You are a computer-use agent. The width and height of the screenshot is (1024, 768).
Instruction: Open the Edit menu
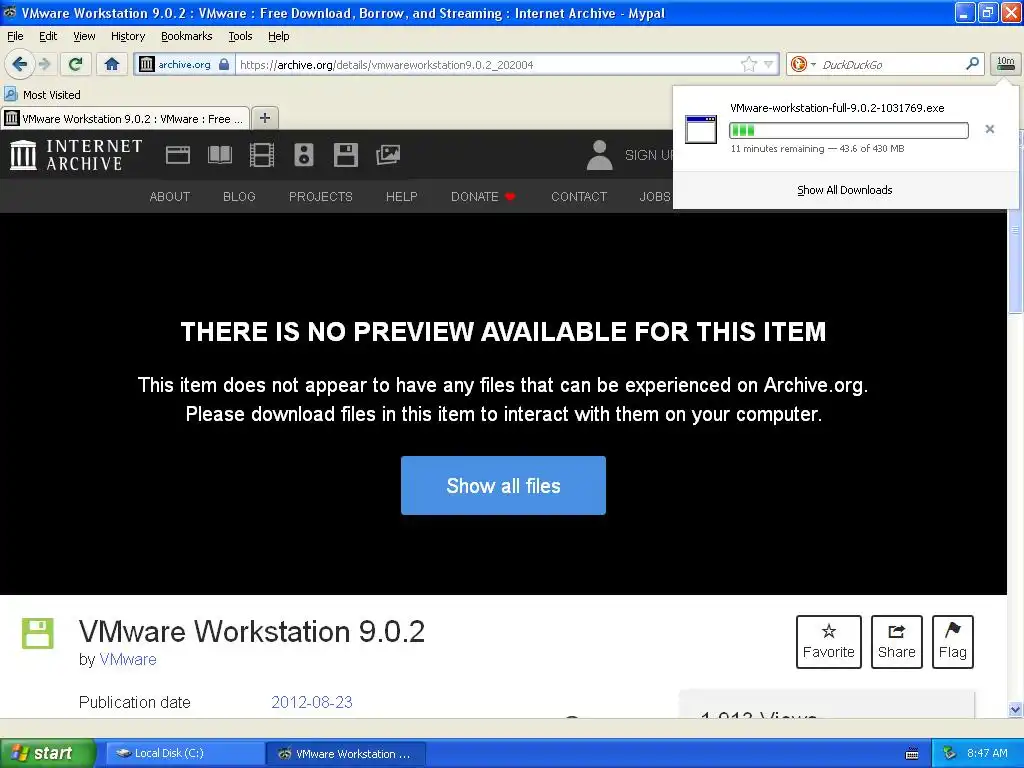pos(48,36)
